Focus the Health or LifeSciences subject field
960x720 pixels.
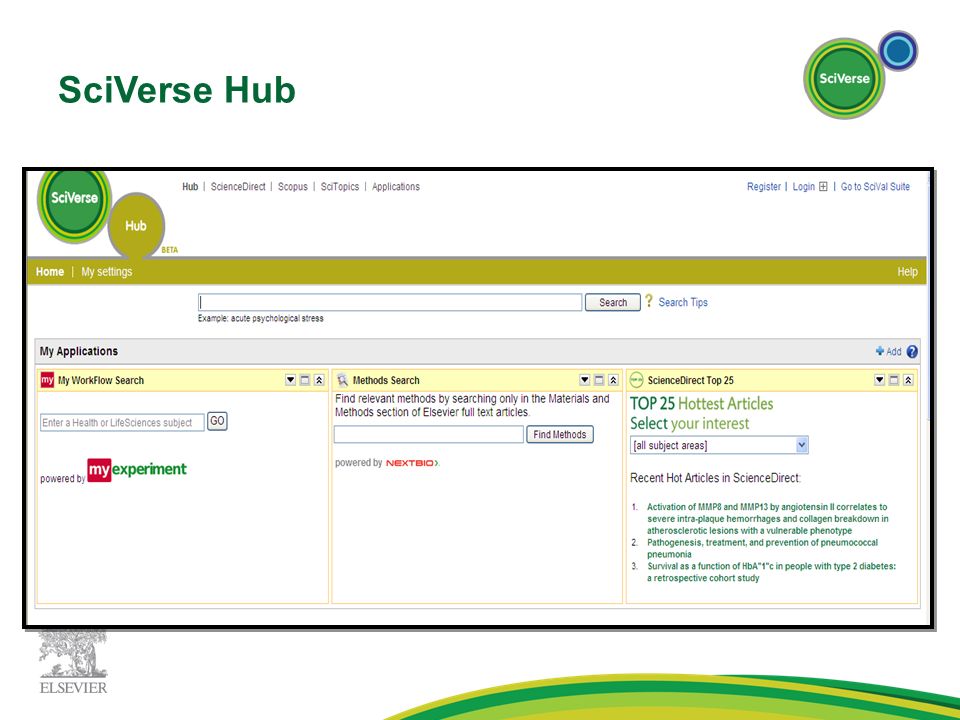[122, 422]
